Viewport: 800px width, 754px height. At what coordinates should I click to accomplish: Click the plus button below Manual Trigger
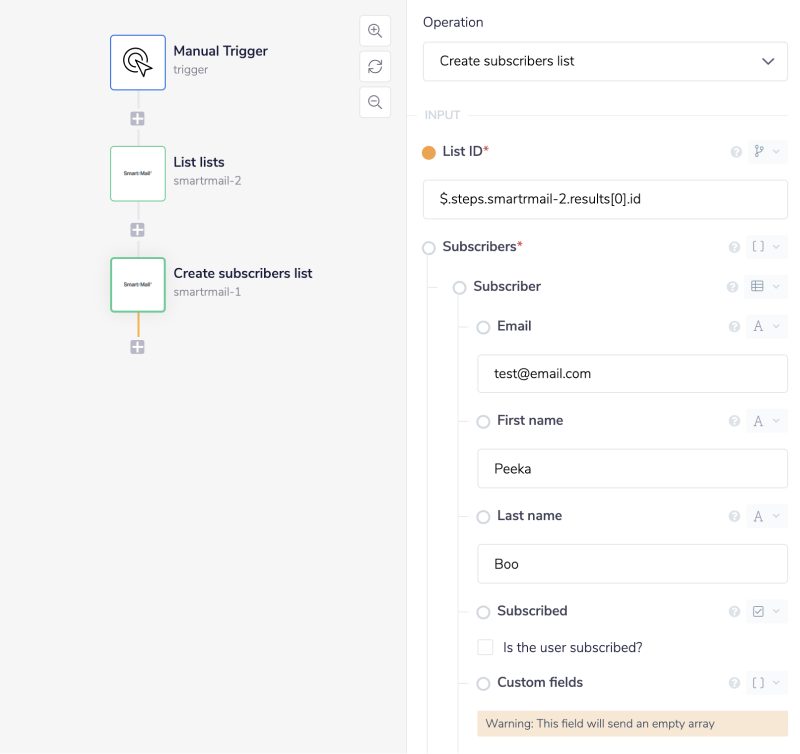(137, 118)
